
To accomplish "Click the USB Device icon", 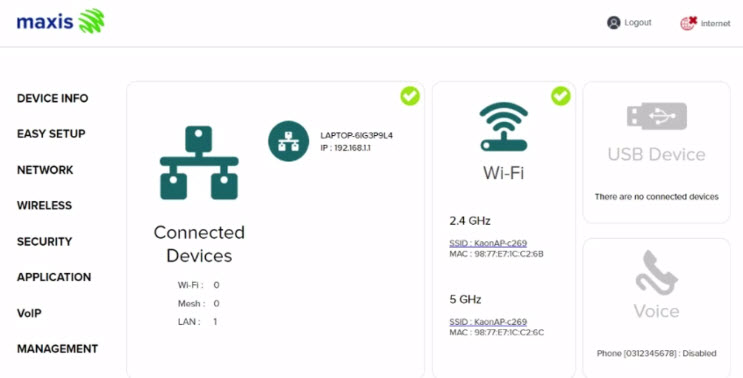I will pos(657,116).
